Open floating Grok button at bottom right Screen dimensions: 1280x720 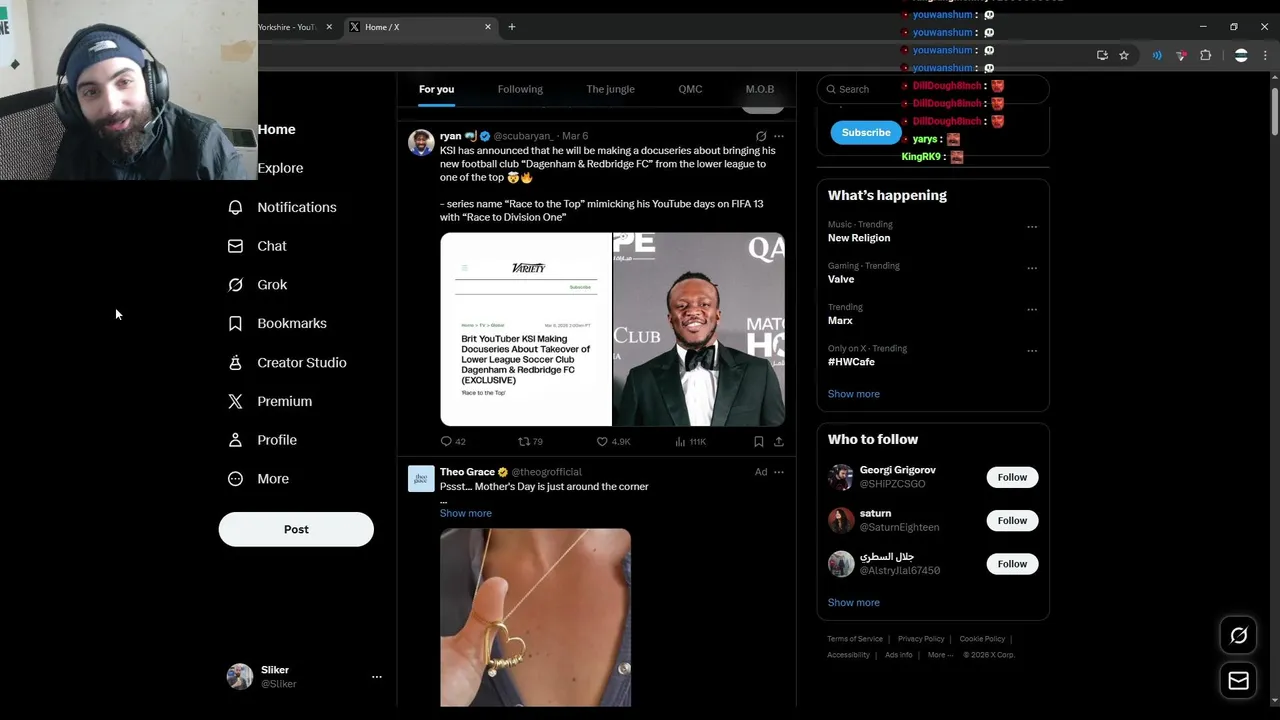pyautogui.click(x=1238, y=635)
